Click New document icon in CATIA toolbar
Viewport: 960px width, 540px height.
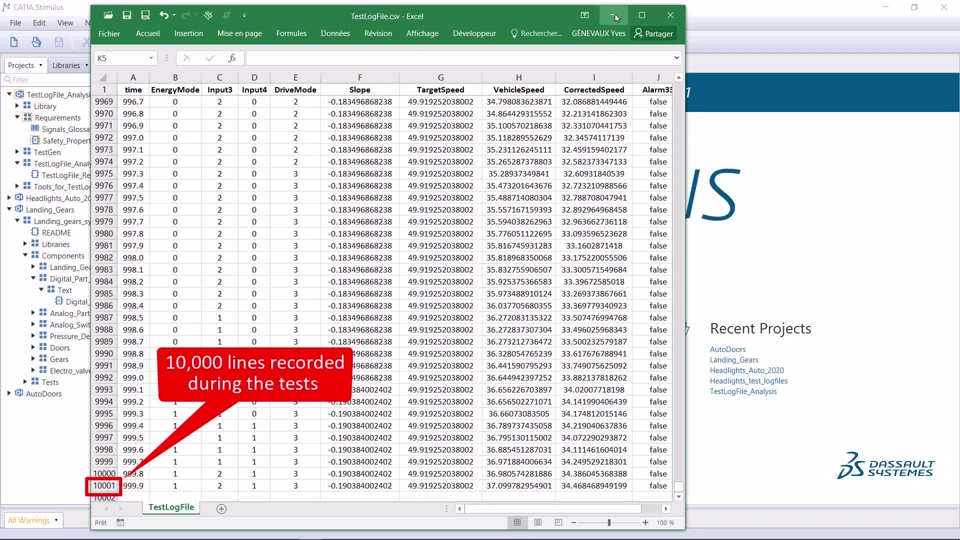pos(13,42)
